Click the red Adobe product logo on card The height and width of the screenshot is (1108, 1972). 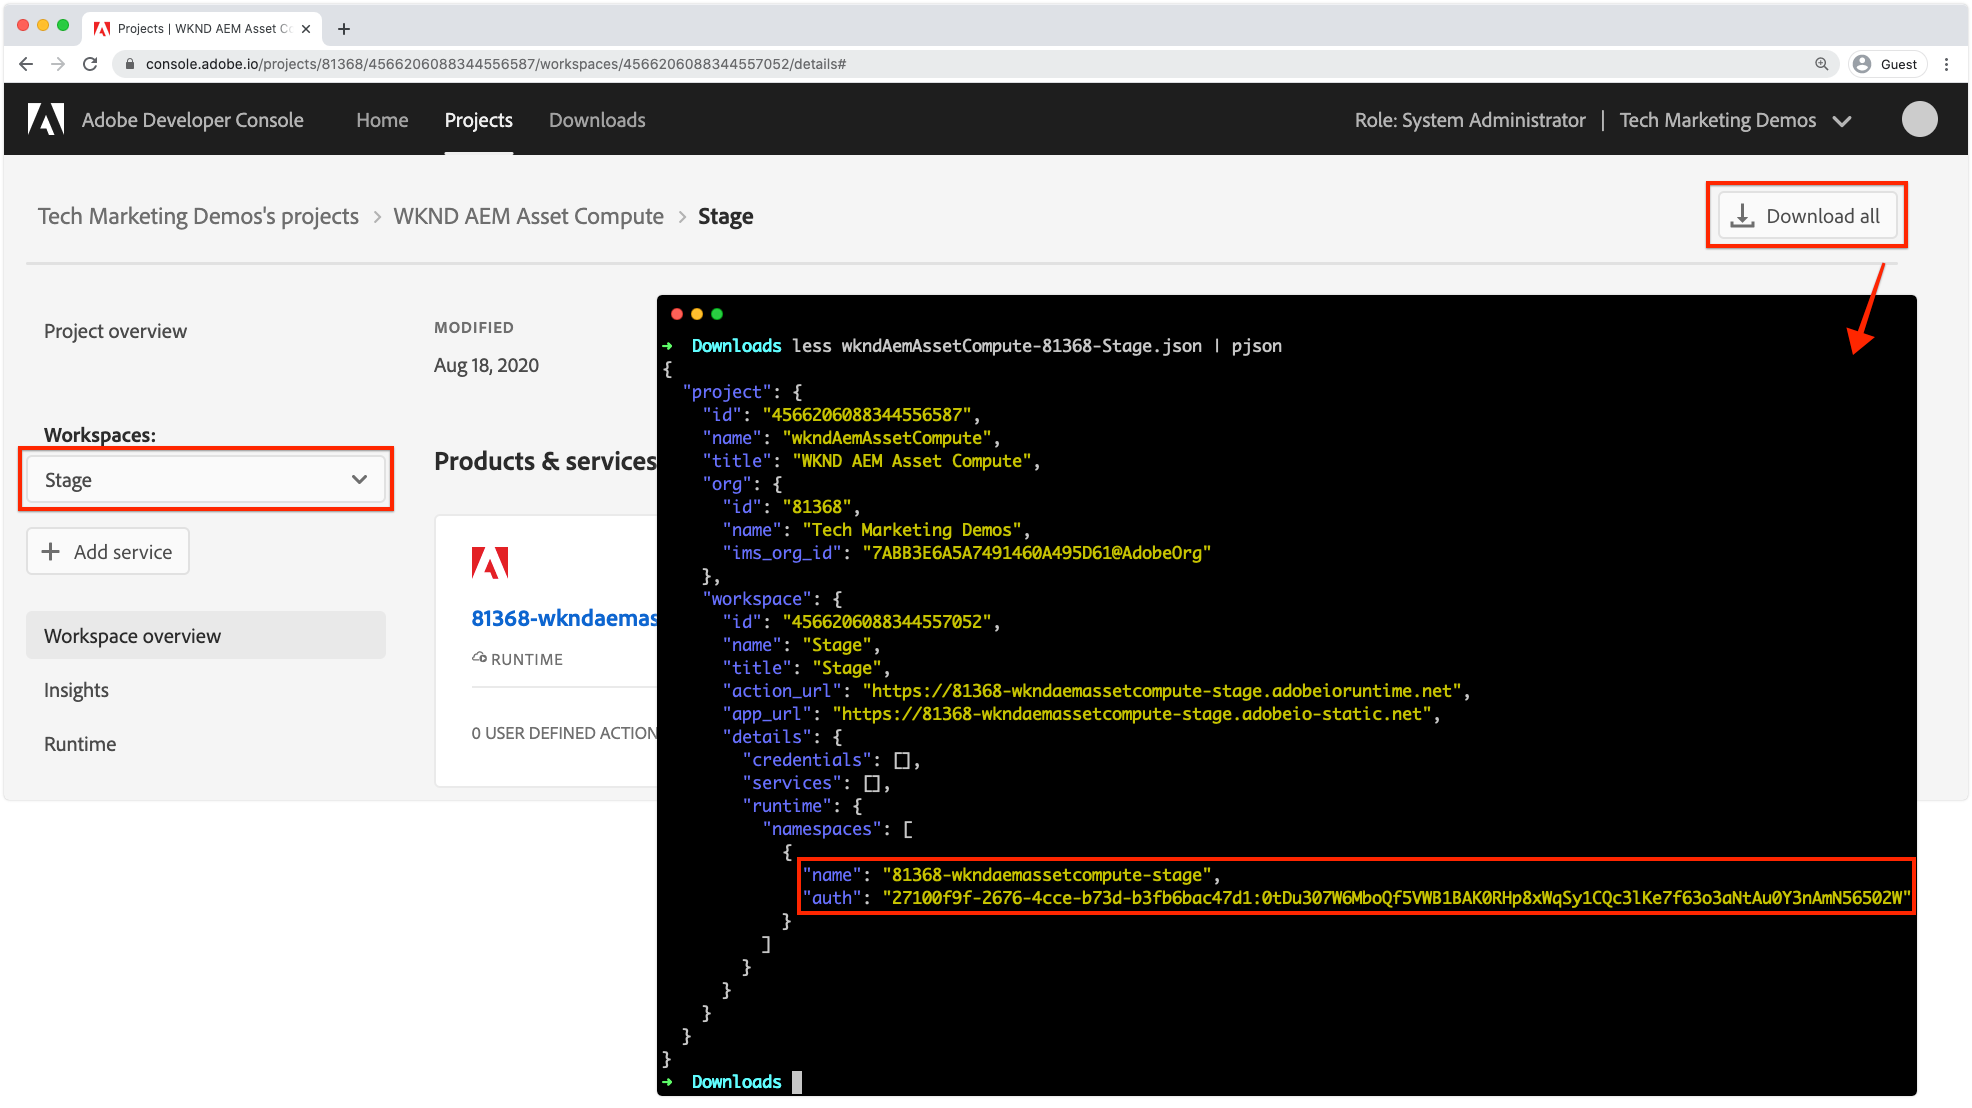click(x=490, y=563)
